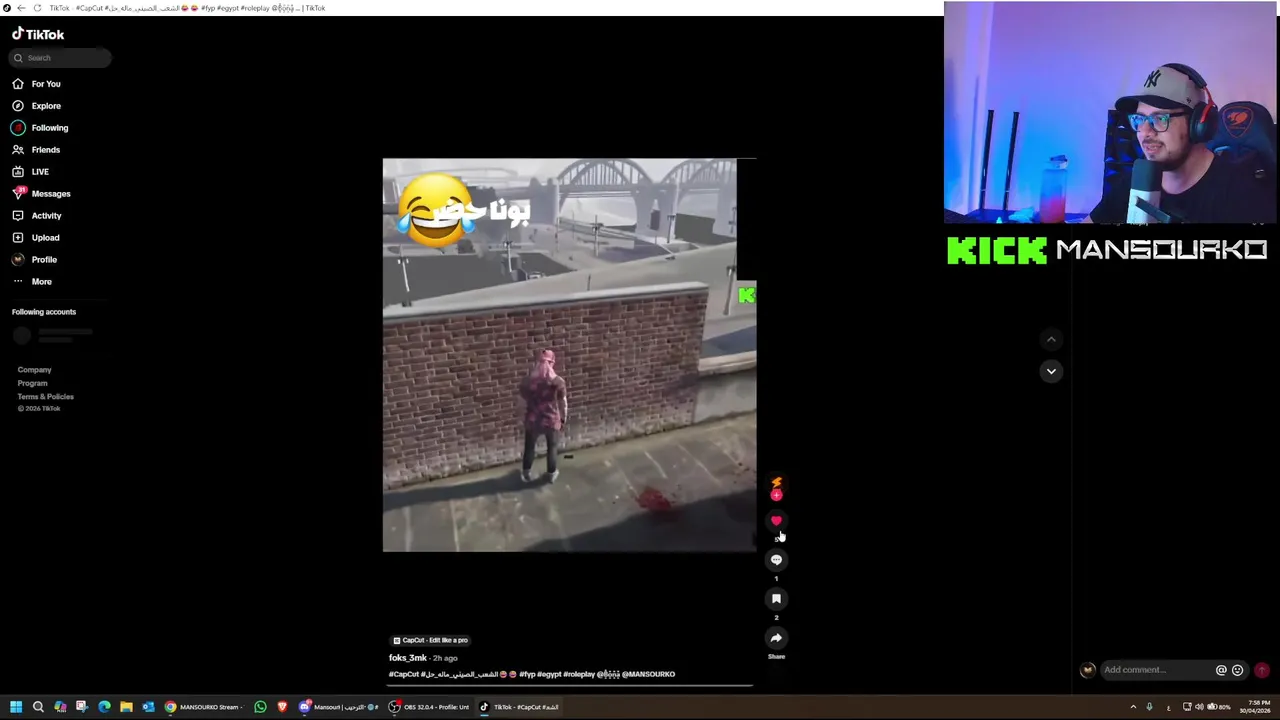
Task: Pause the playing video
Action: 569,355
